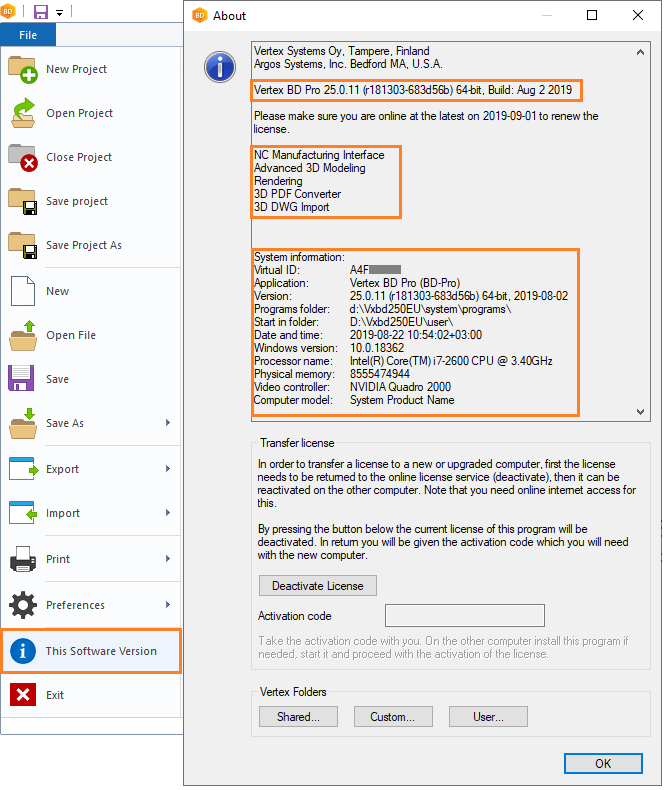This screenshot has height=790, width=666.
Task: Open the User... Vertex folder
Action: pos(488,717)
